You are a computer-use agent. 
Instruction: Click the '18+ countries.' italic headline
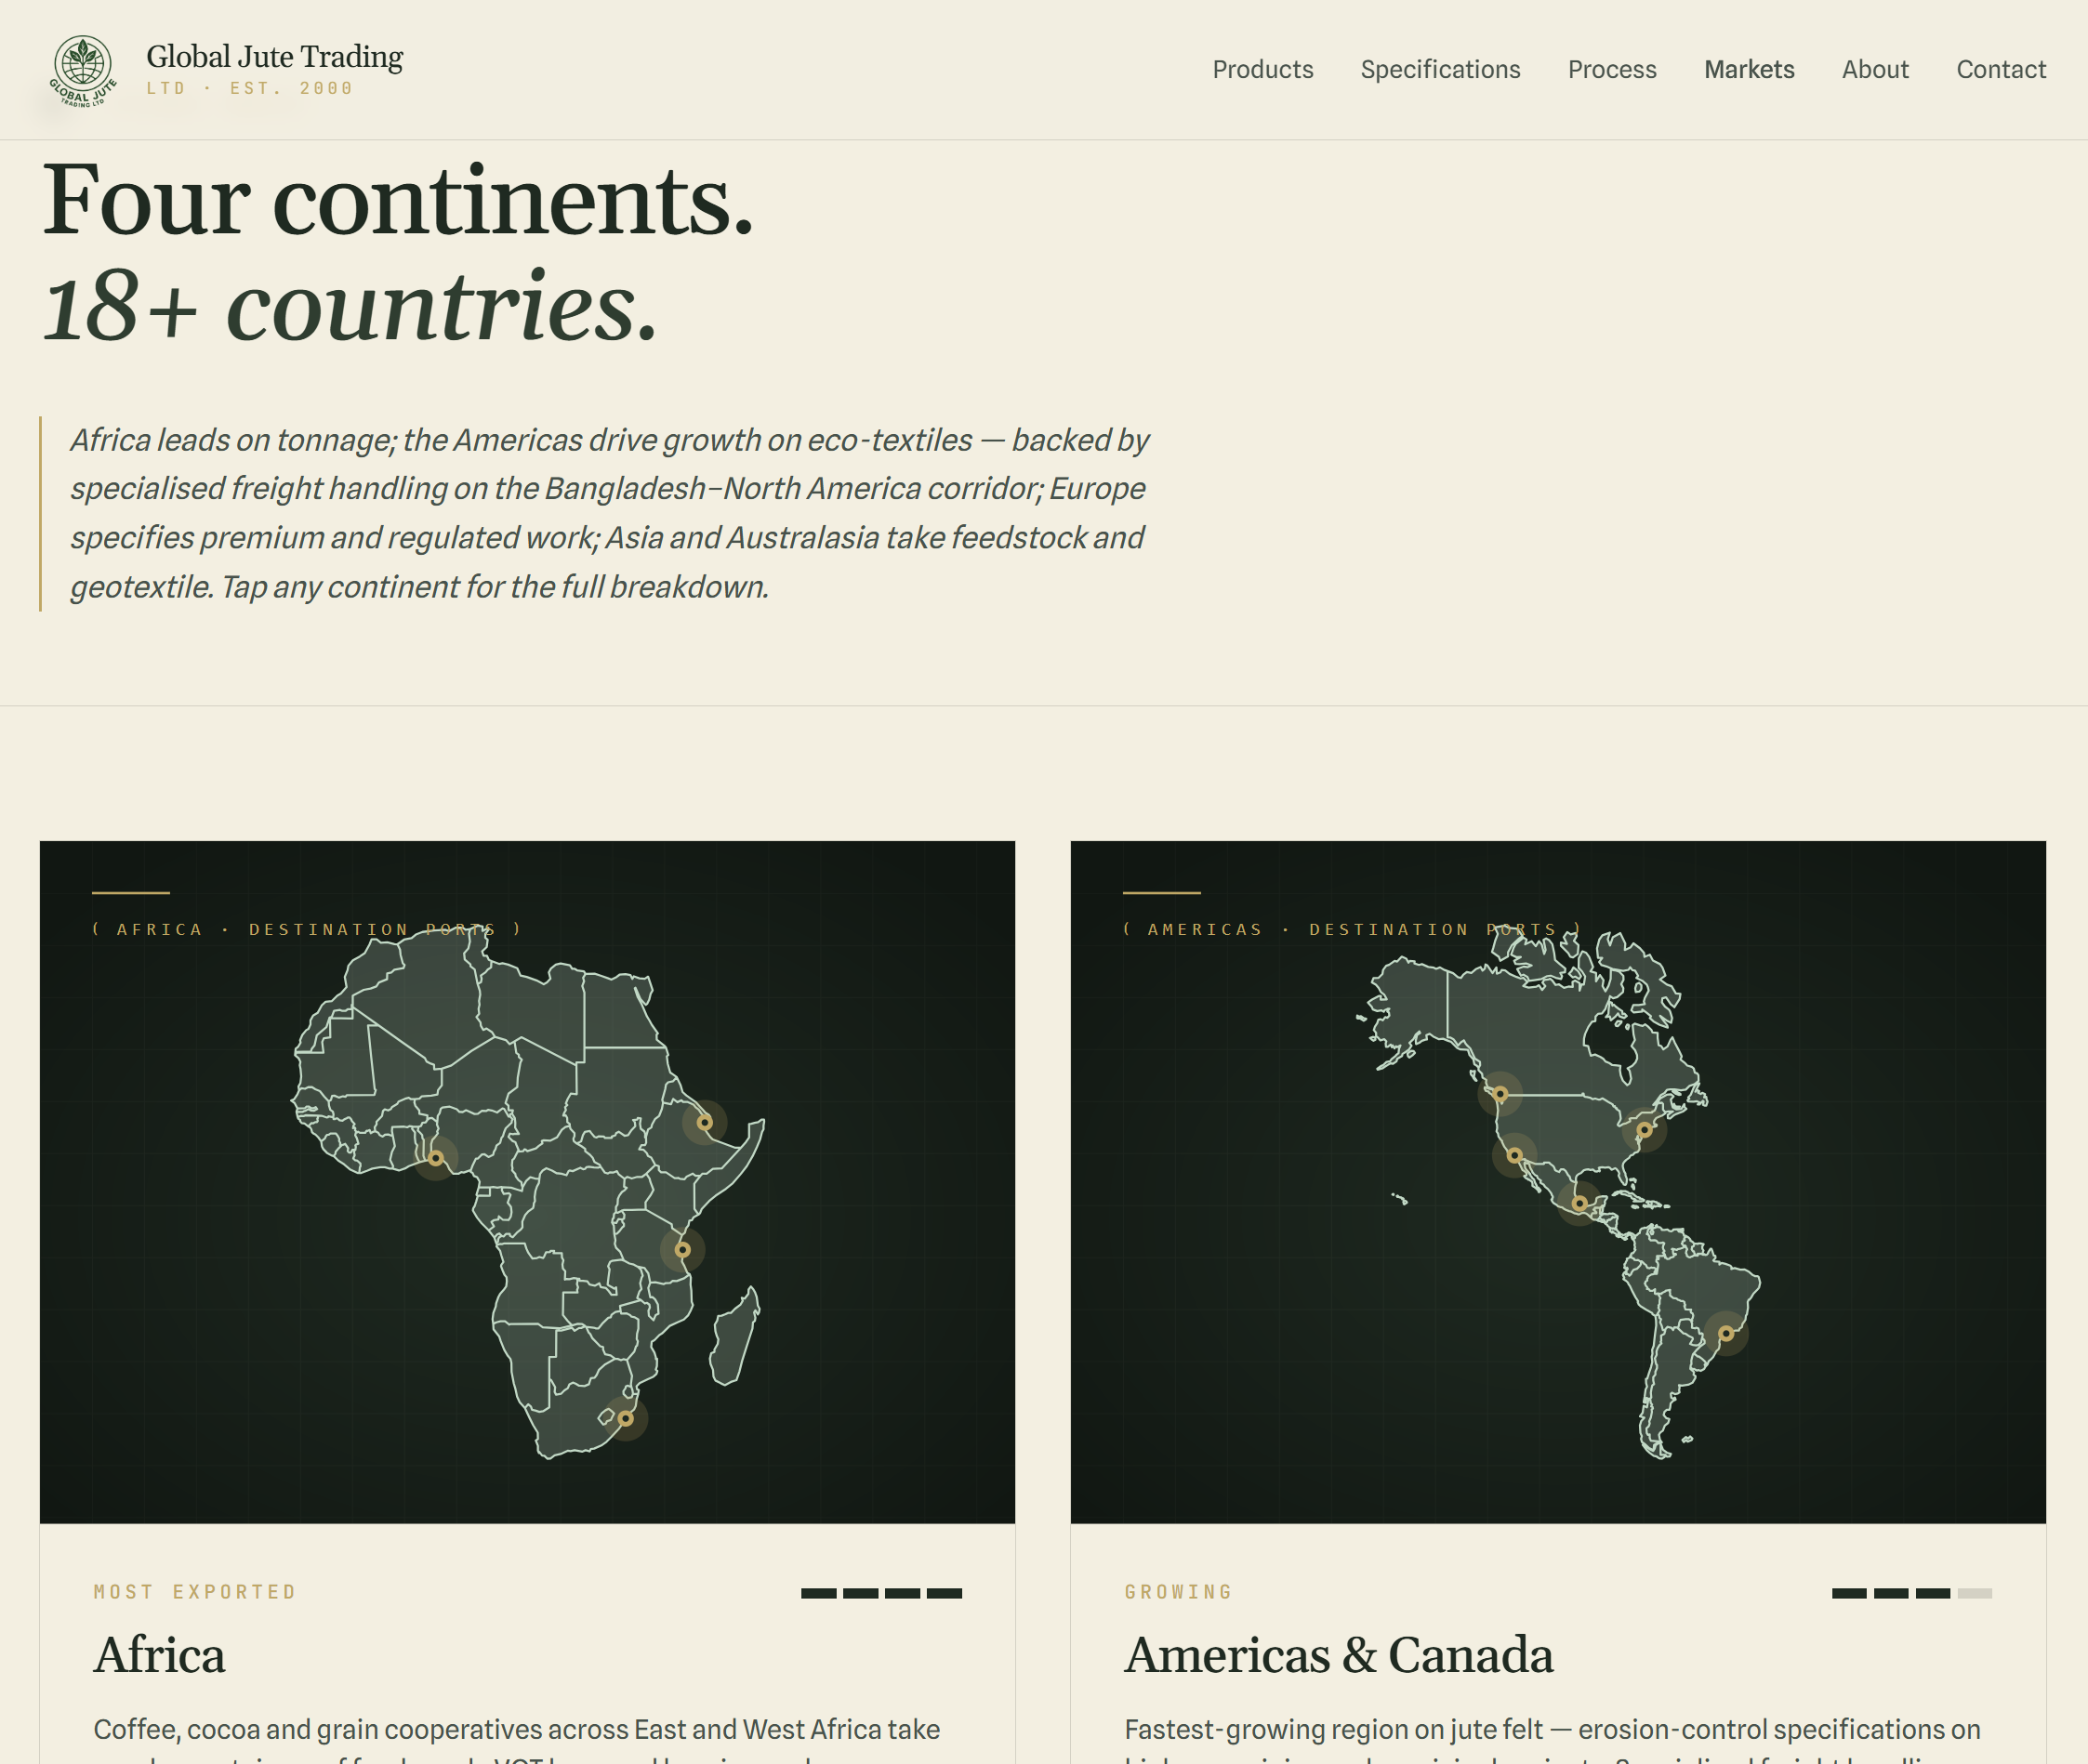(350, 306)
